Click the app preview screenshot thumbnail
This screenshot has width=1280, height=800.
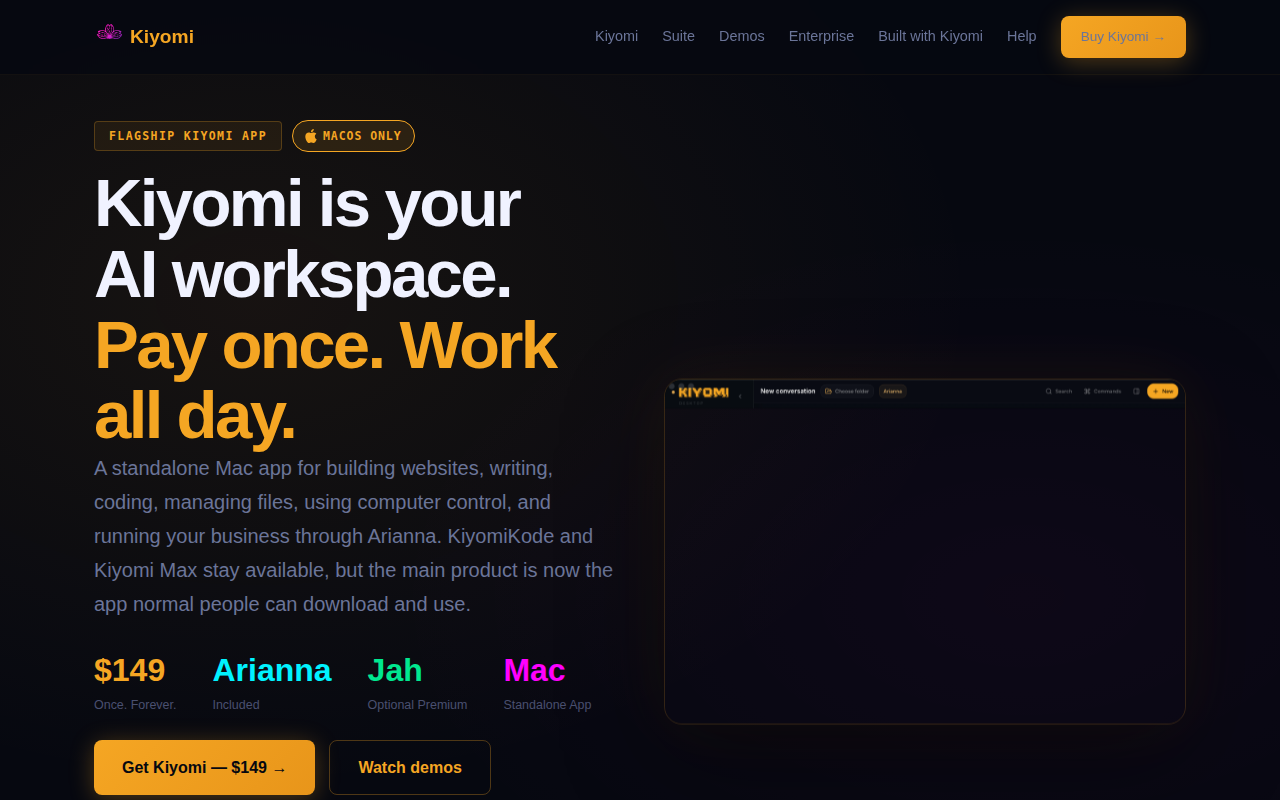click(x=925, y=551)
